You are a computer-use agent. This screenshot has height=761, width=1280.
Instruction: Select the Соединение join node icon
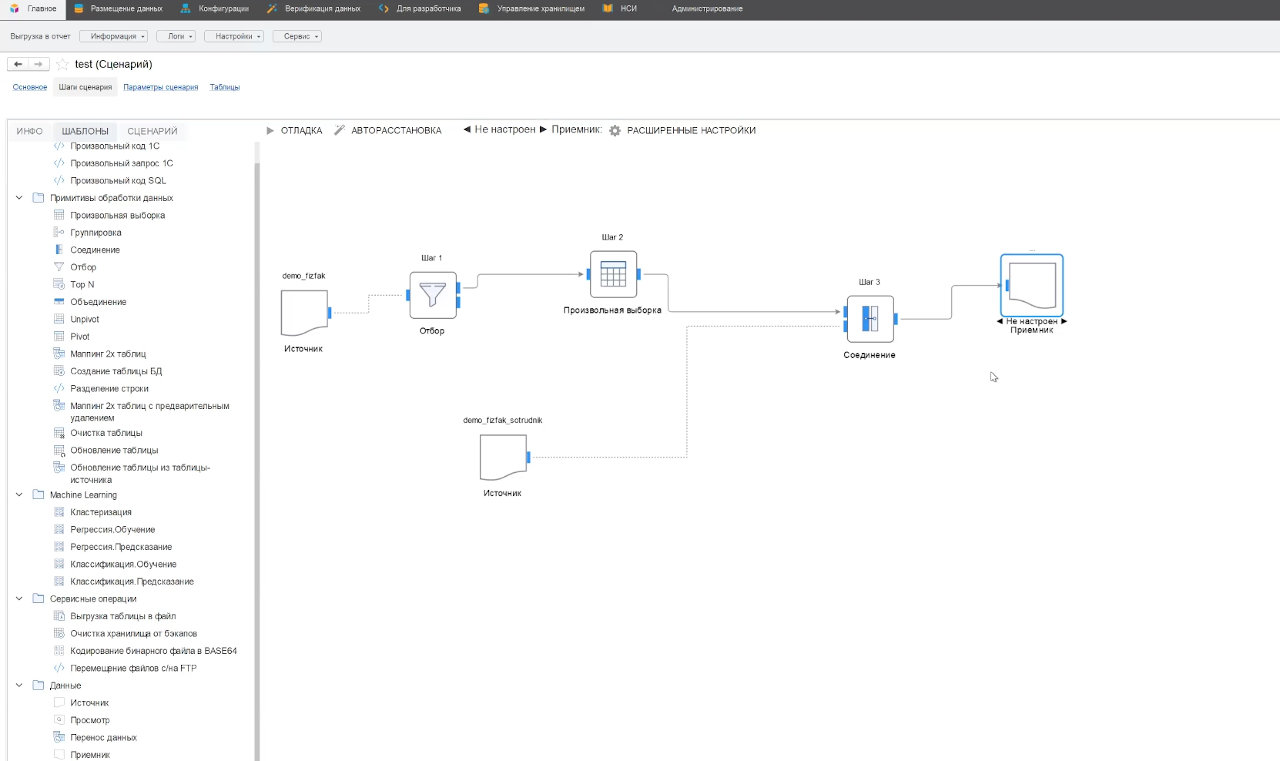pyautogui.click(x=870, y=319)
